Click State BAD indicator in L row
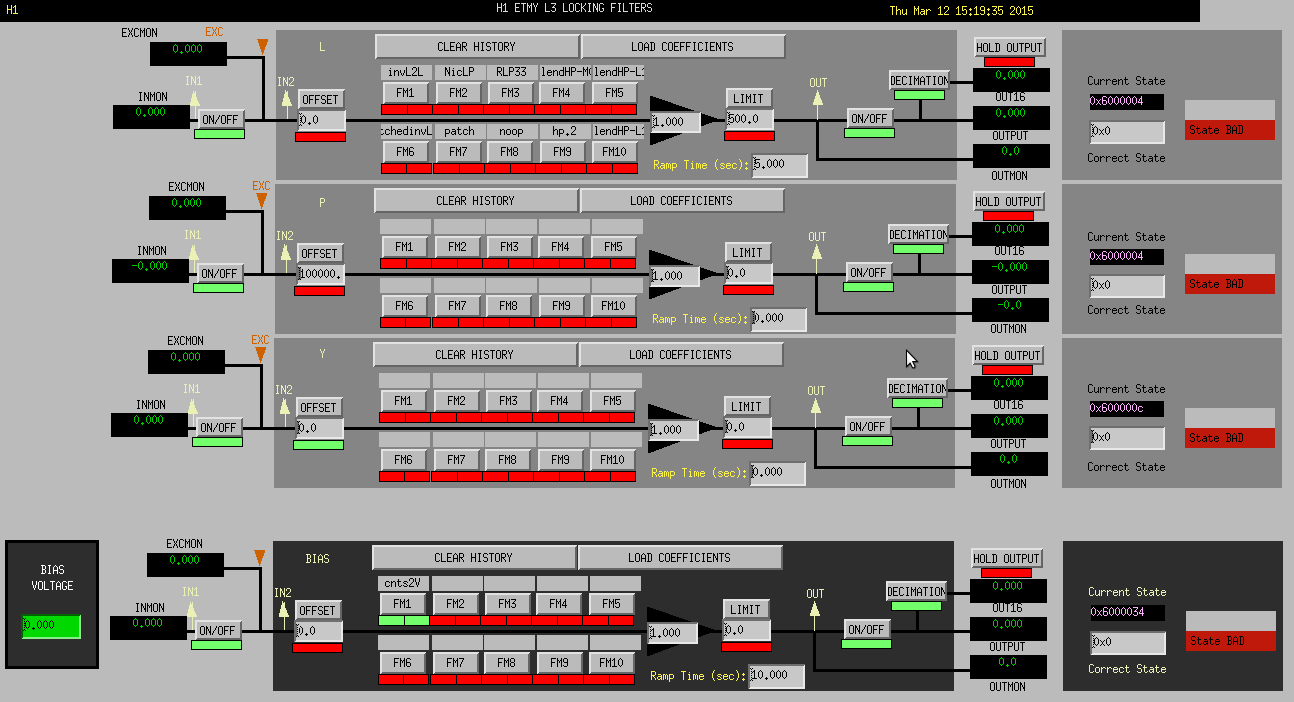The height and width of the screenshot is (702, 1294). (1230, 130)
